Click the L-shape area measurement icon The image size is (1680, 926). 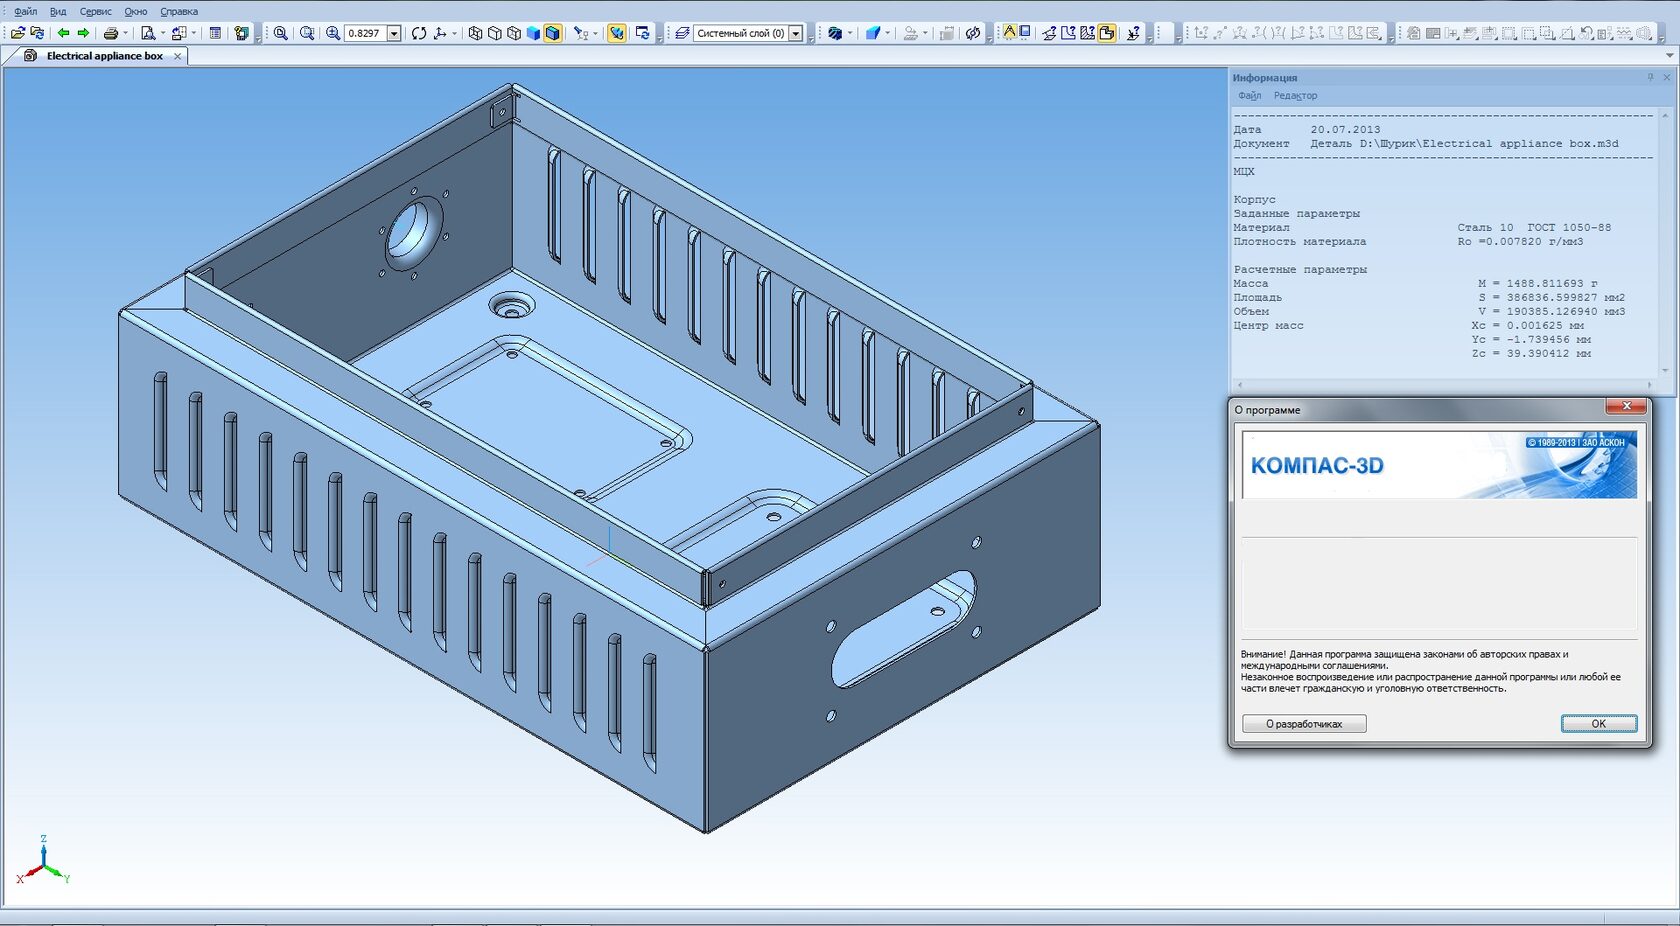[x=1068, y=33]
